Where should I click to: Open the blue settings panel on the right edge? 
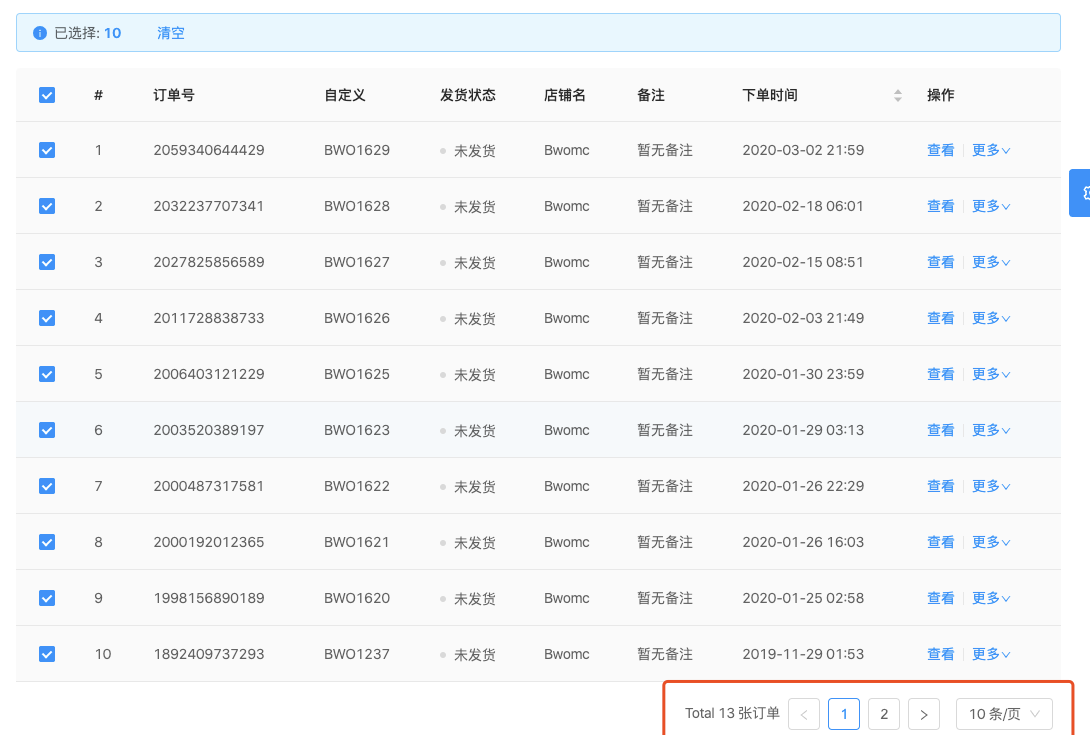[1082, 192]
